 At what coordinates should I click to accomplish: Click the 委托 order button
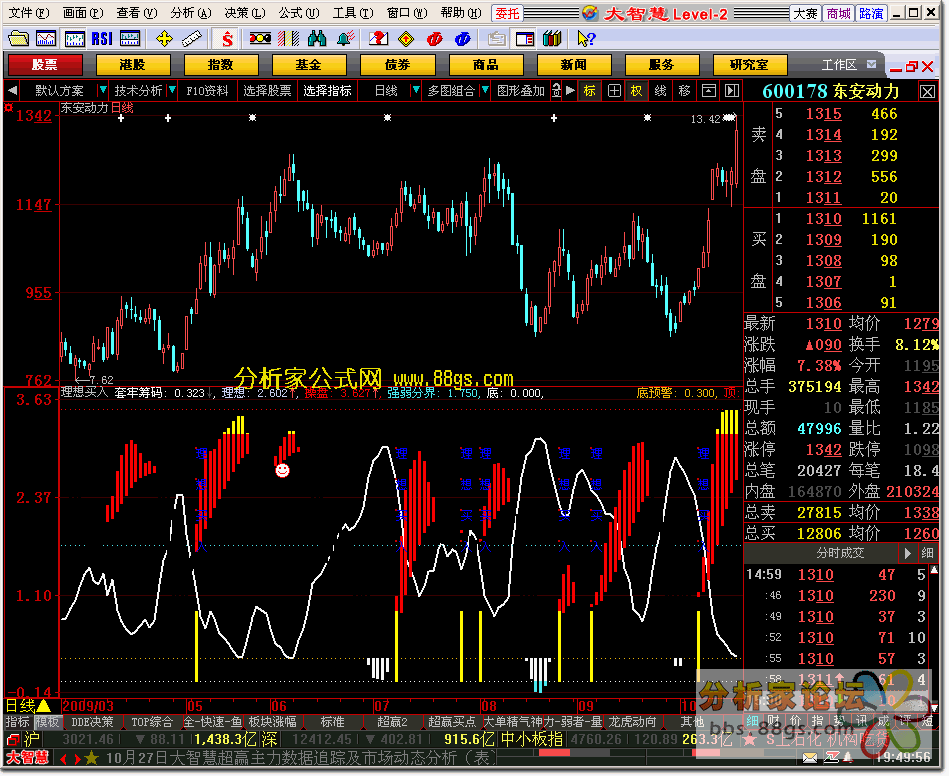coord(507,13)
